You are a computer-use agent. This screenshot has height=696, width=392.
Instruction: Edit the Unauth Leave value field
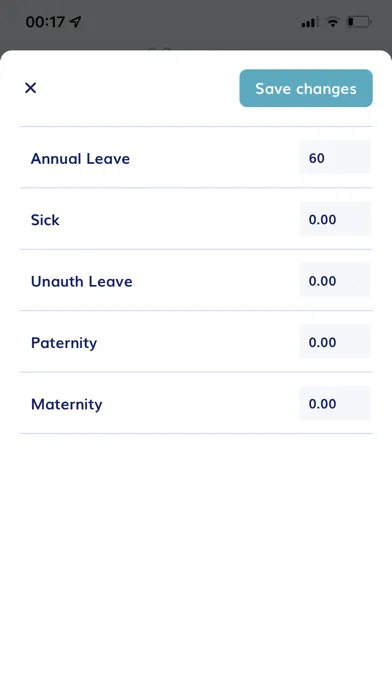click(335, 280)
